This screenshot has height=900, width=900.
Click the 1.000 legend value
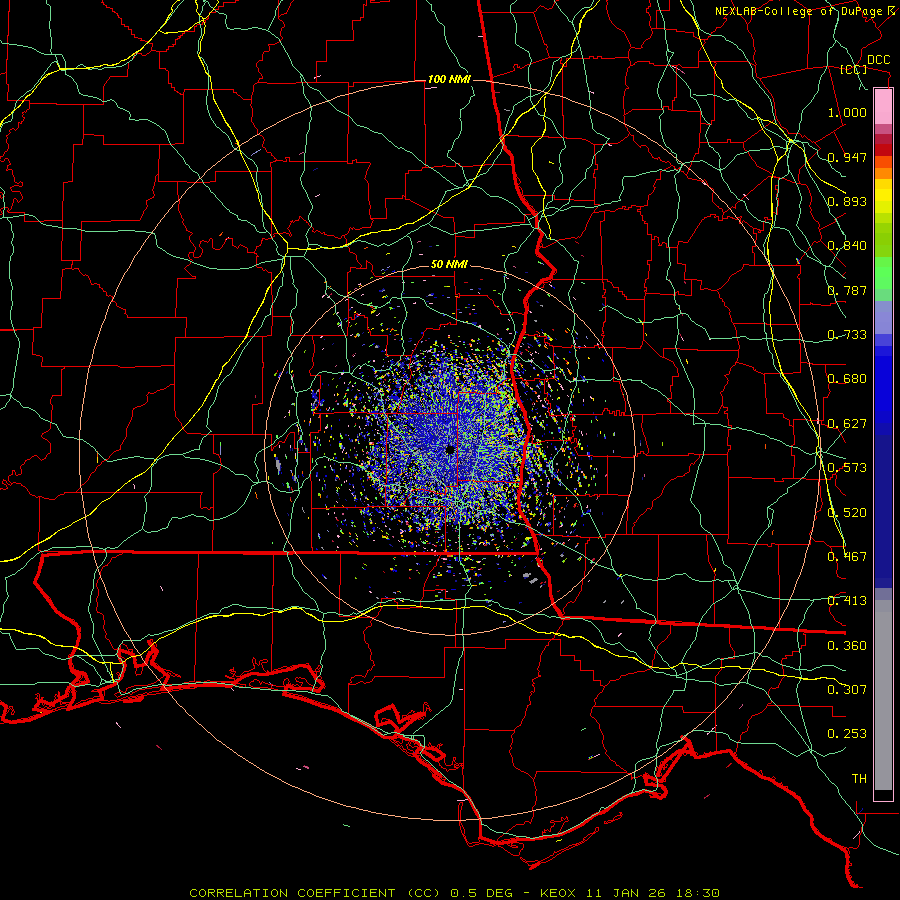click(847, 112)
